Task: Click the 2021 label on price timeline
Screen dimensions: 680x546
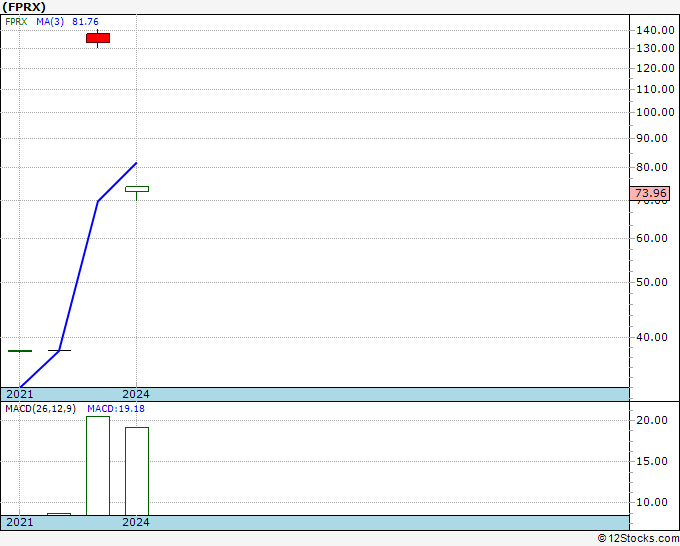Action: pos(20,394)
